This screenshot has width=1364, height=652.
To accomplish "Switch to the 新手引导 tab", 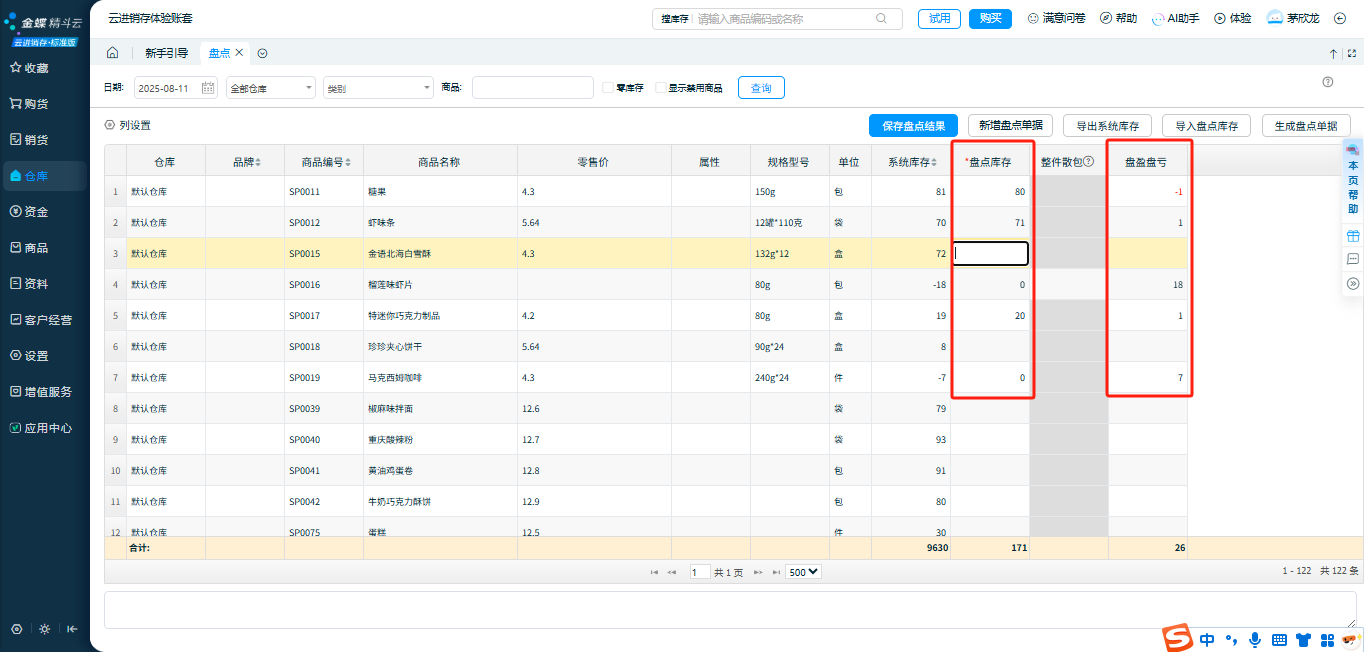I will [166, 53].
